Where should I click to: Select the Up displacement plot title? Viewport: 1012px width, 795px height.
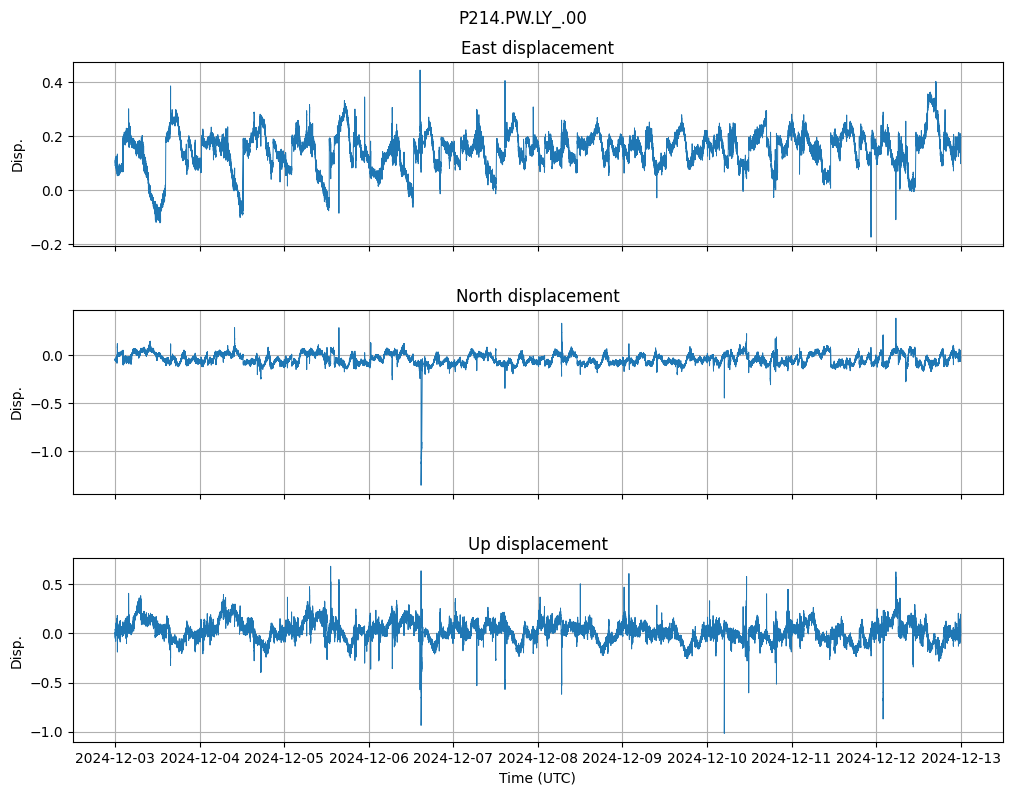[537, 544]
